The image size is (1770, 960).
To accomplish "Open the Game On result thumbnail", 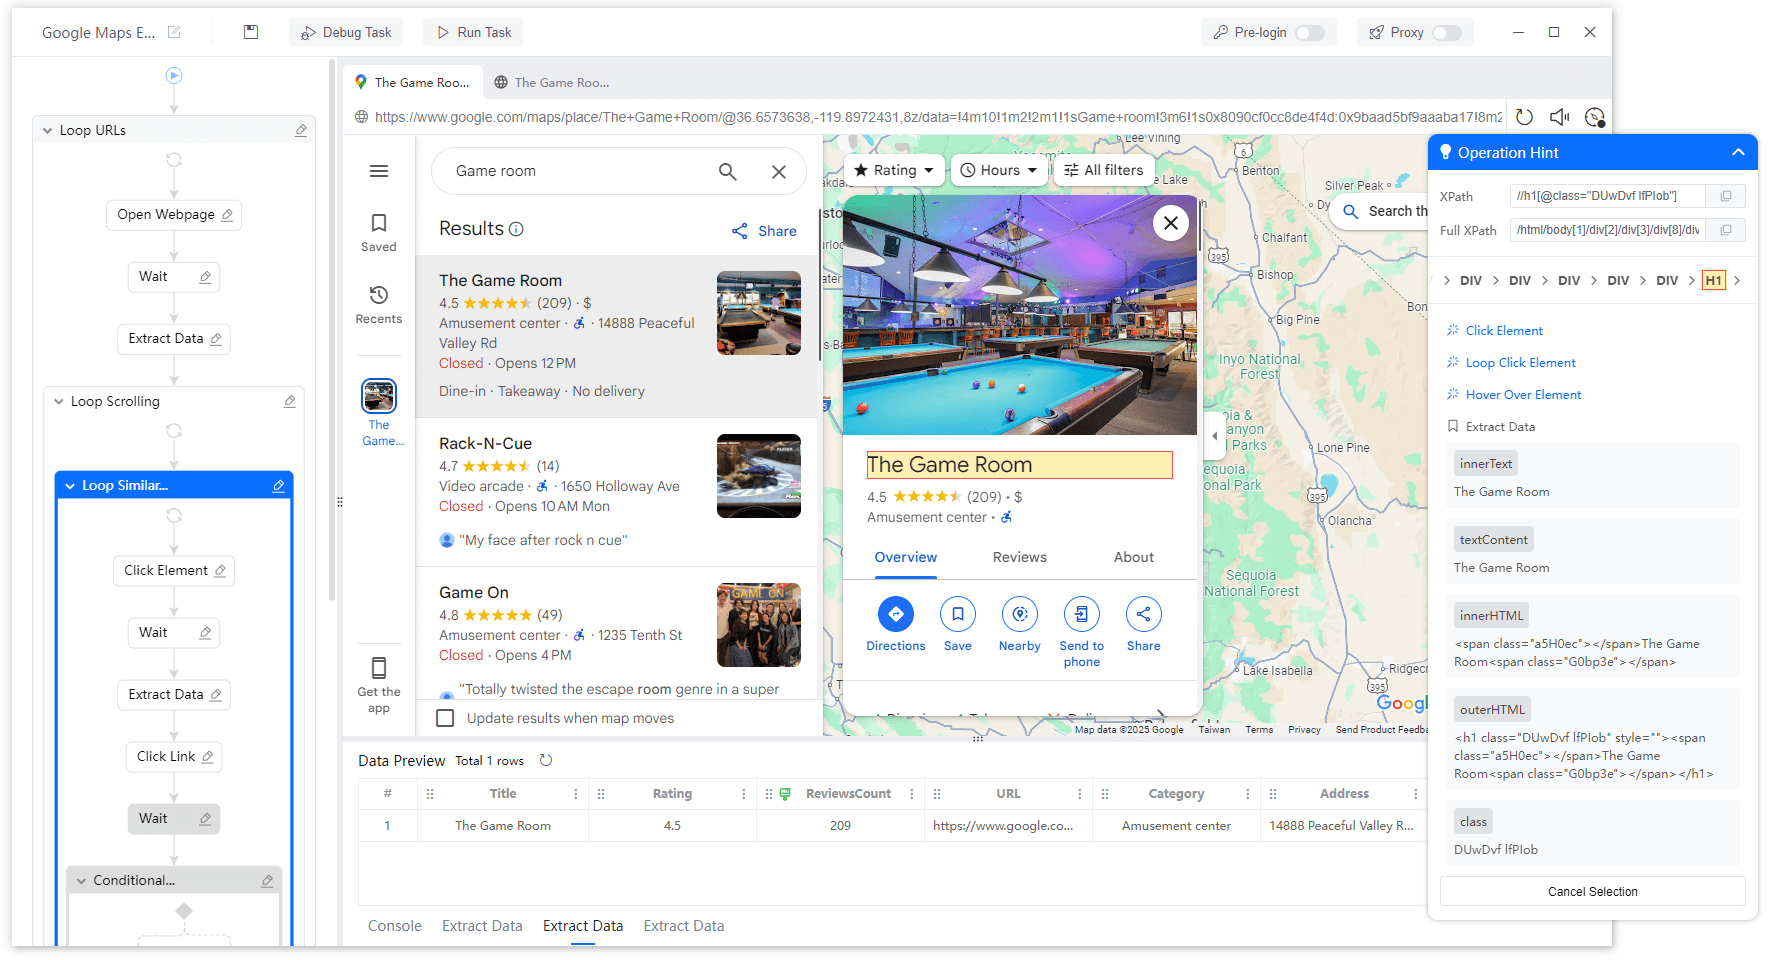I will (x=759, y=625).
